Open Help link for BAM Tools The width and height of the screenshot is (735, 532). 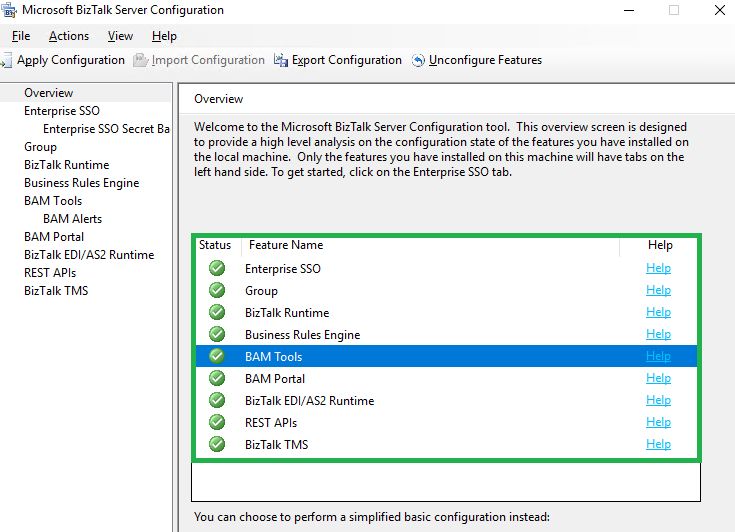click(x=658, y=356)
